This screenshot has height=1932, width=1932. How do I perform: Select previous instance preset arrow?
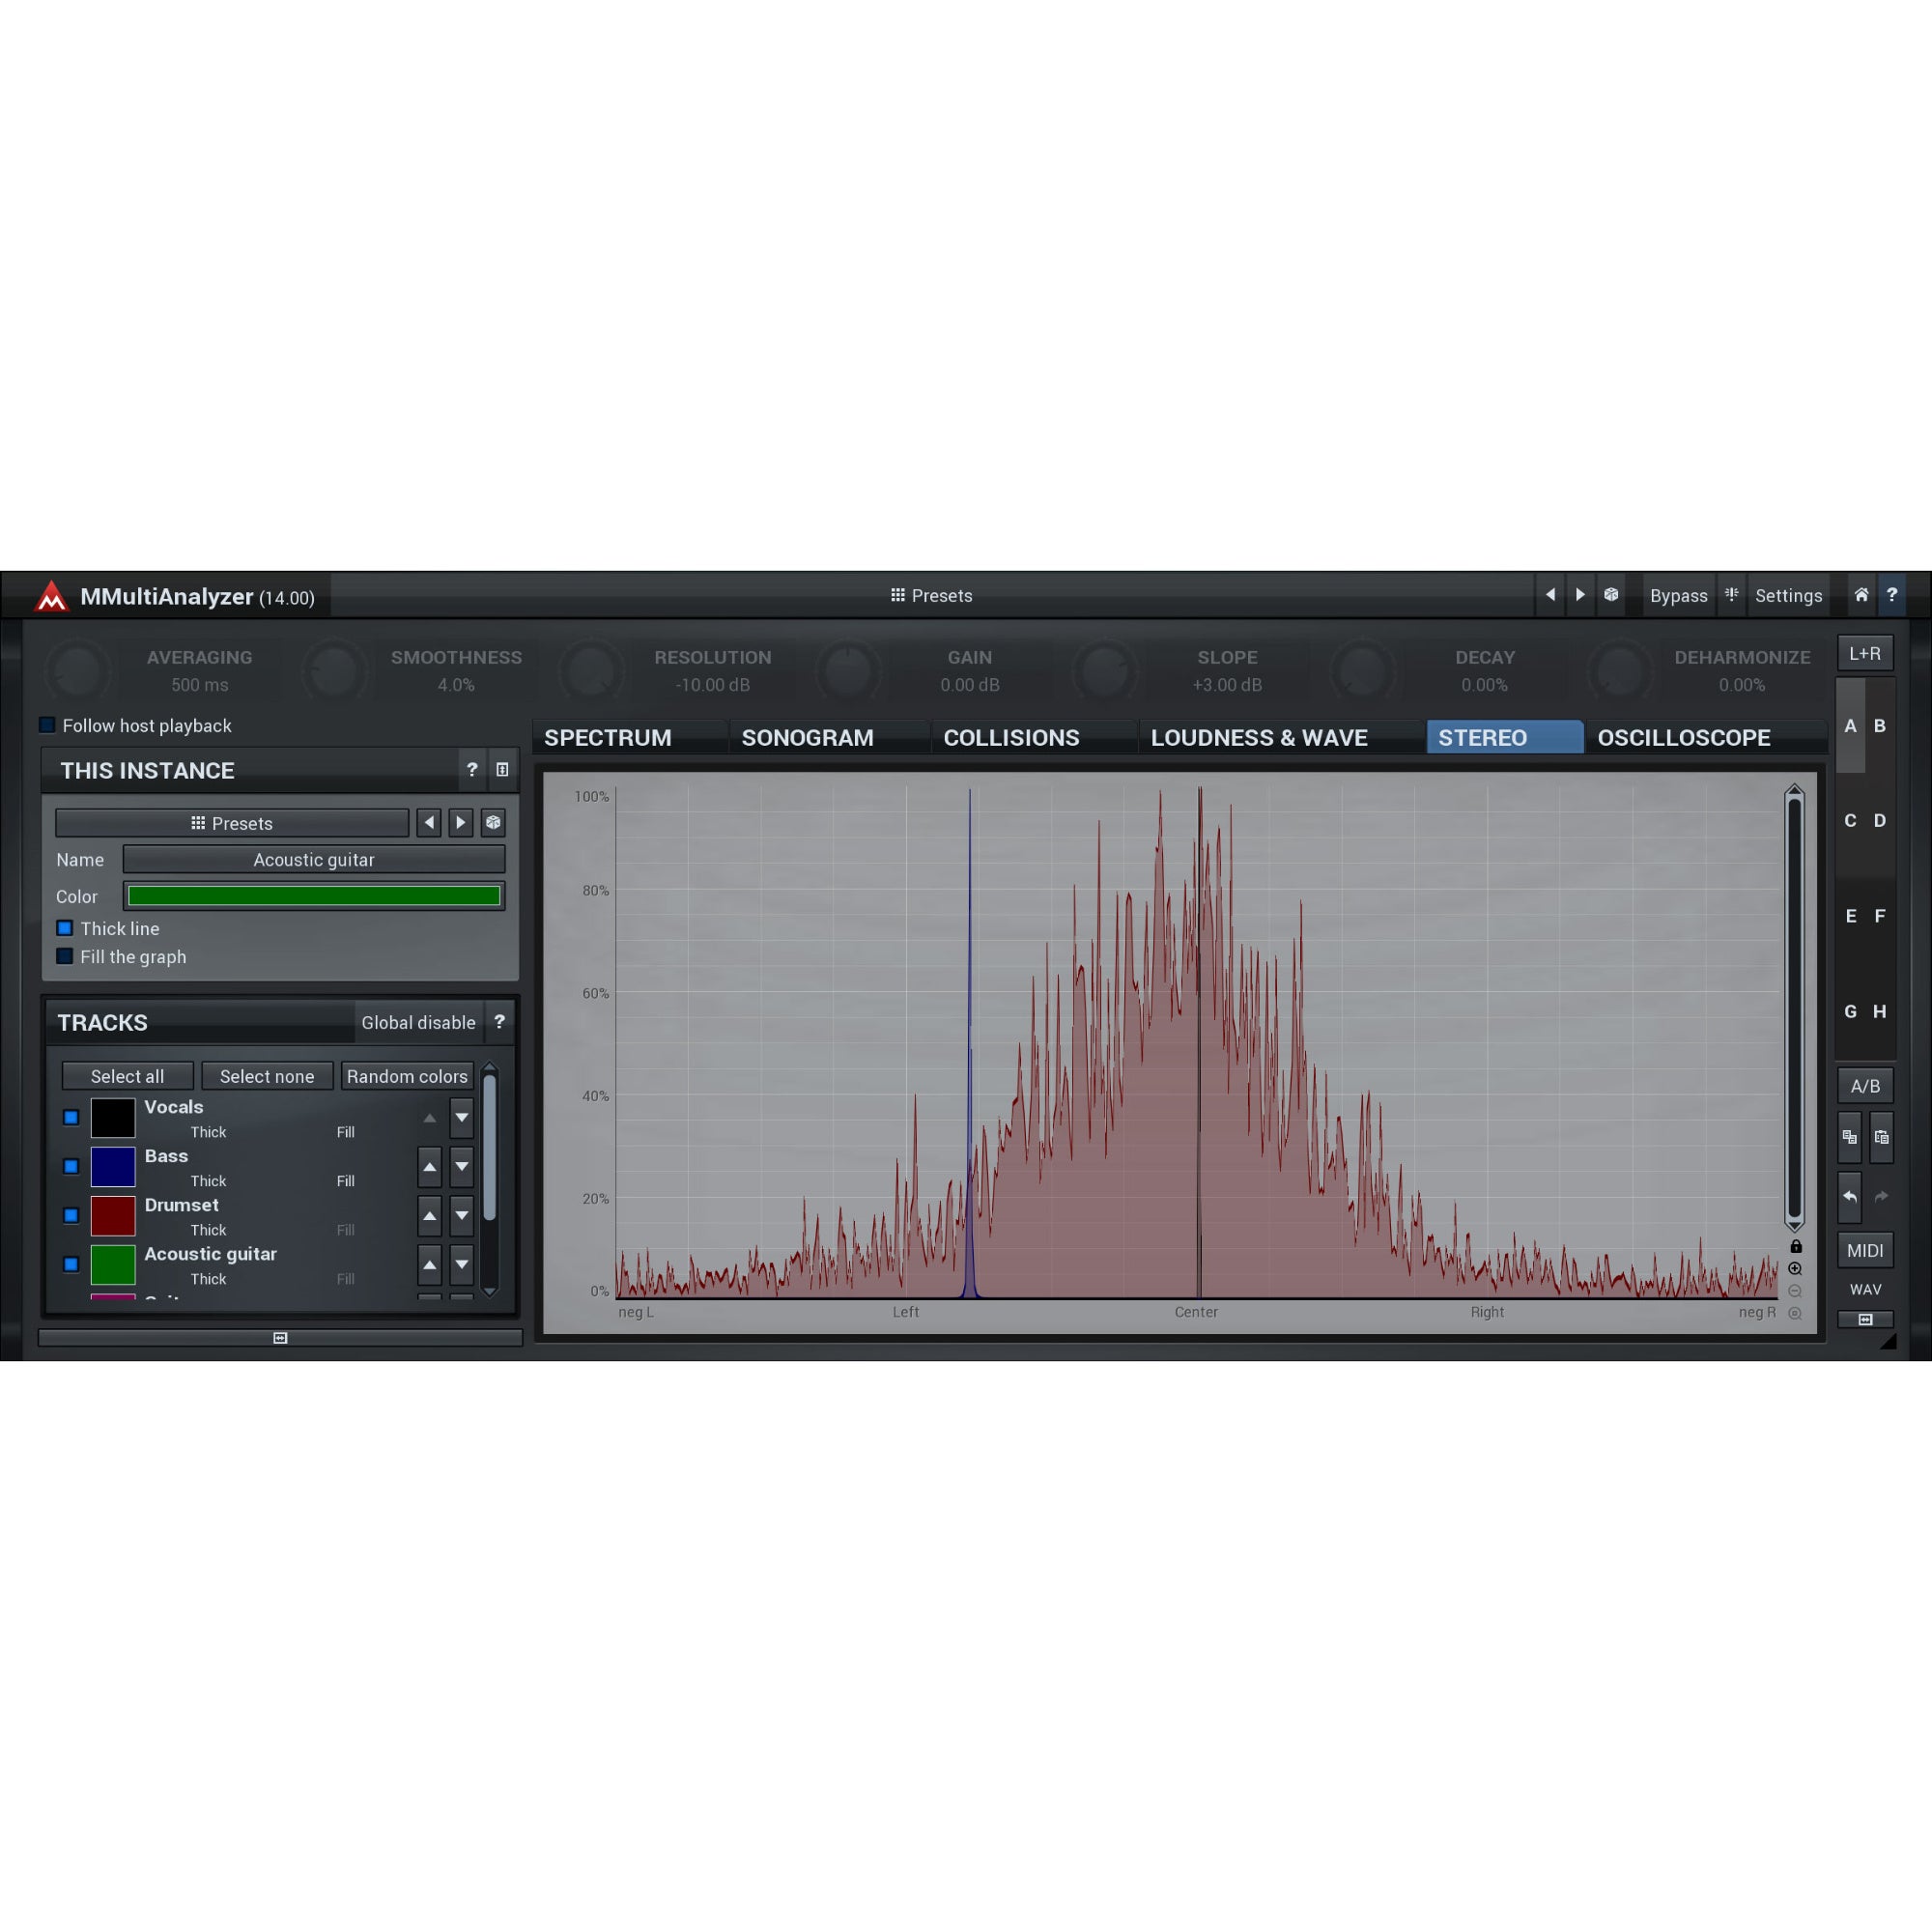click(429, 823)
